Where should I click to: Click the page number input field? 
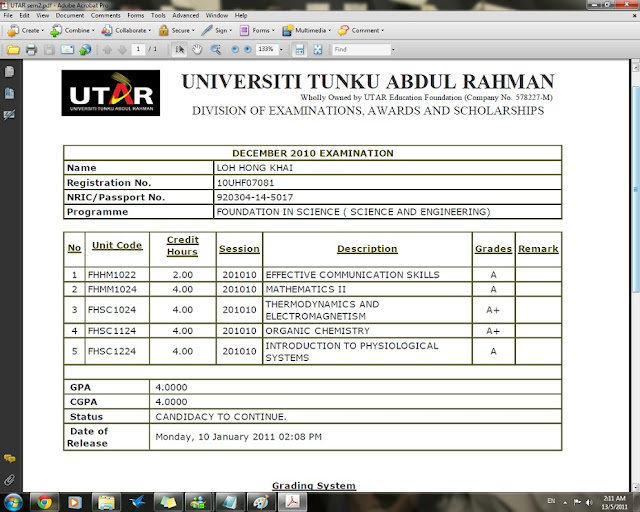coord(138,49)
